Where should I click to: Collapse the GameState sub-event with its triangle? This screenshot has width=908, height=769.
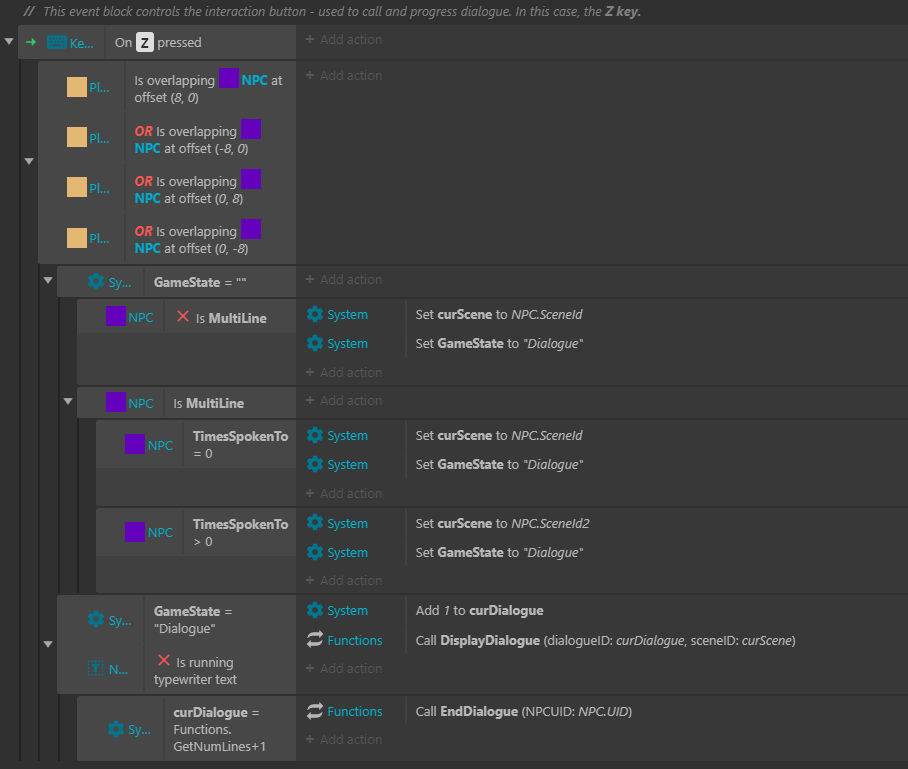point(48,281)
